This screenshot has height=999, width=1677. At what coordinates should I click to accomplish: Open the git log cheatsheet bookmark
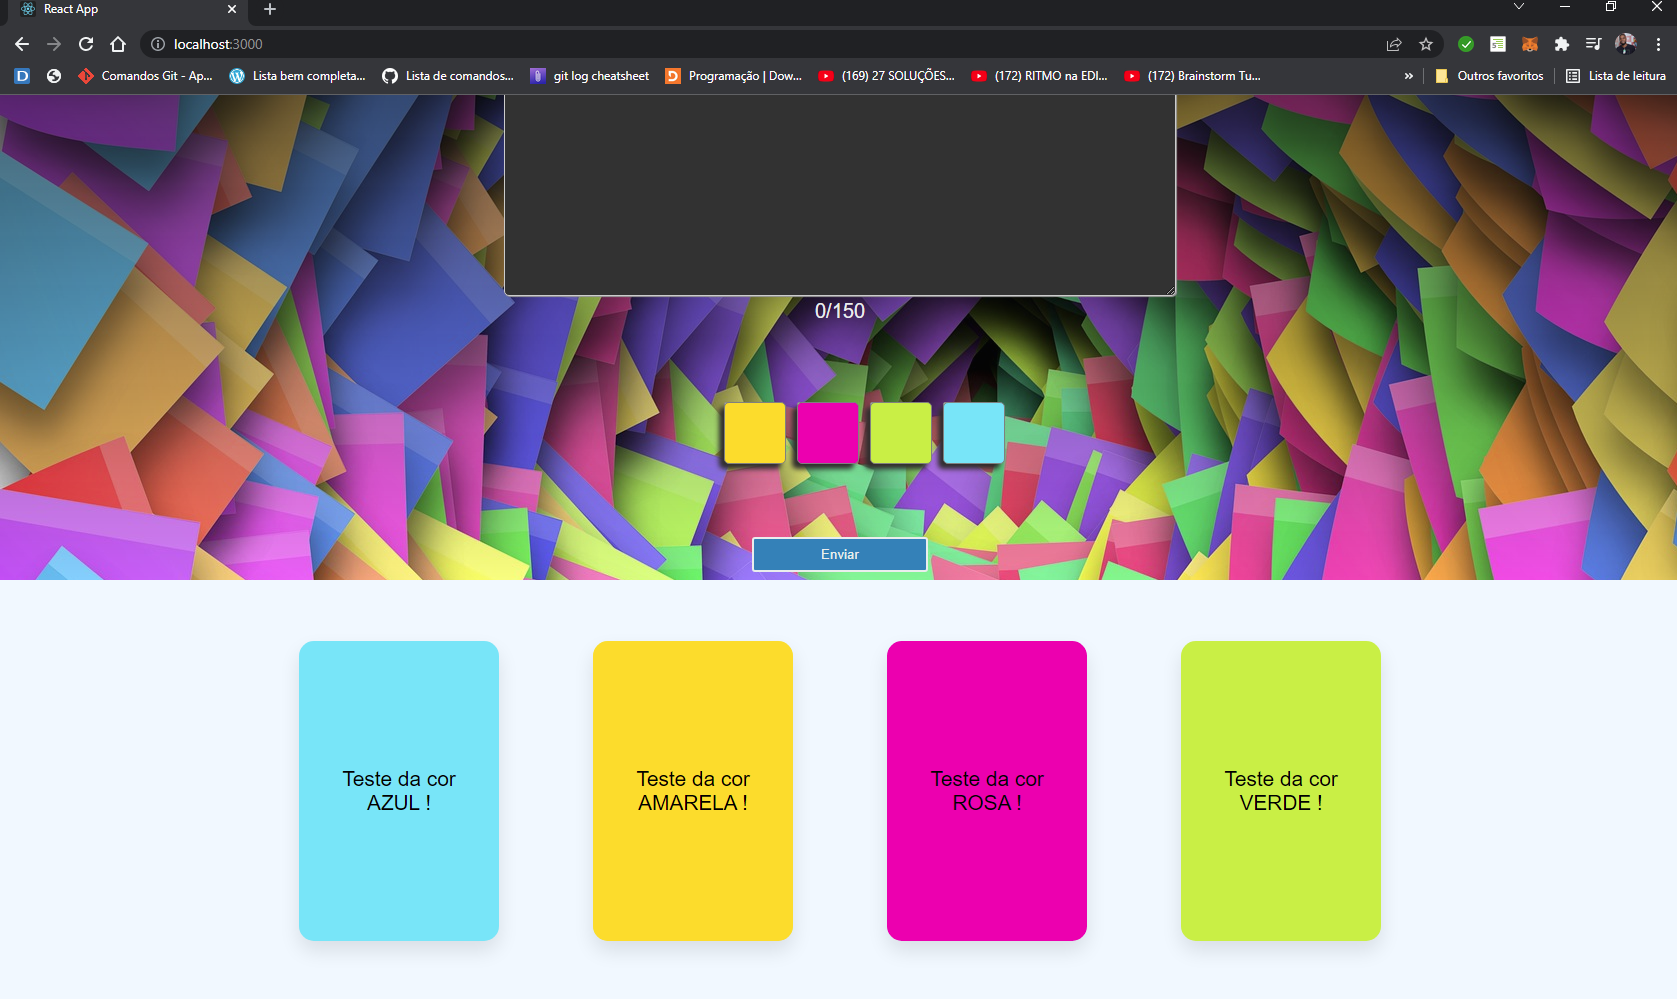click(589, 75)
